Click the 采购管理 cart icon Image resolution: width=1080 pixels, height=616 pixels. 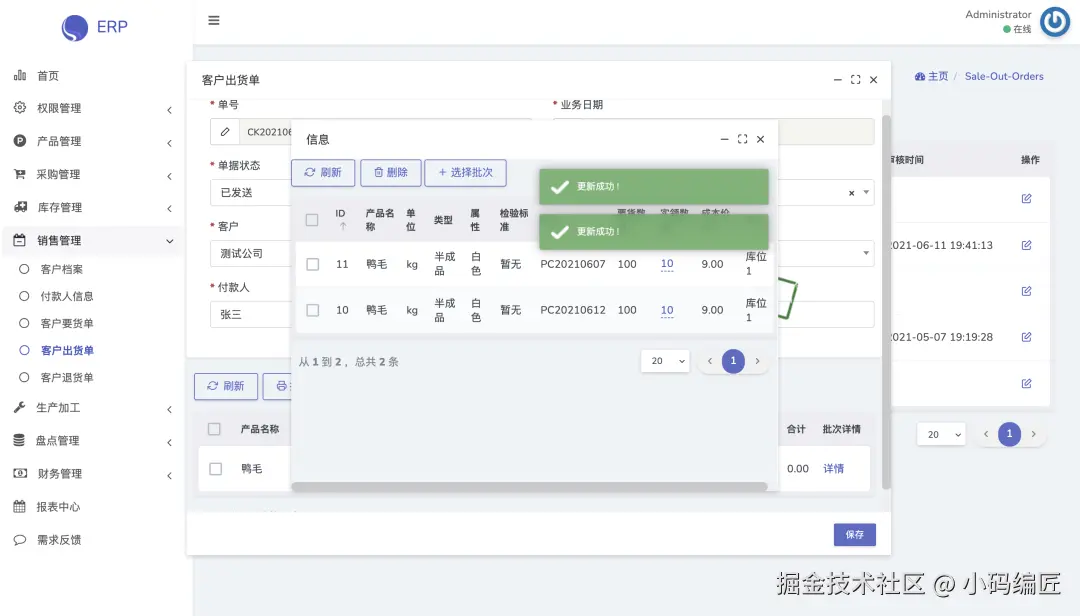(20, 174)
